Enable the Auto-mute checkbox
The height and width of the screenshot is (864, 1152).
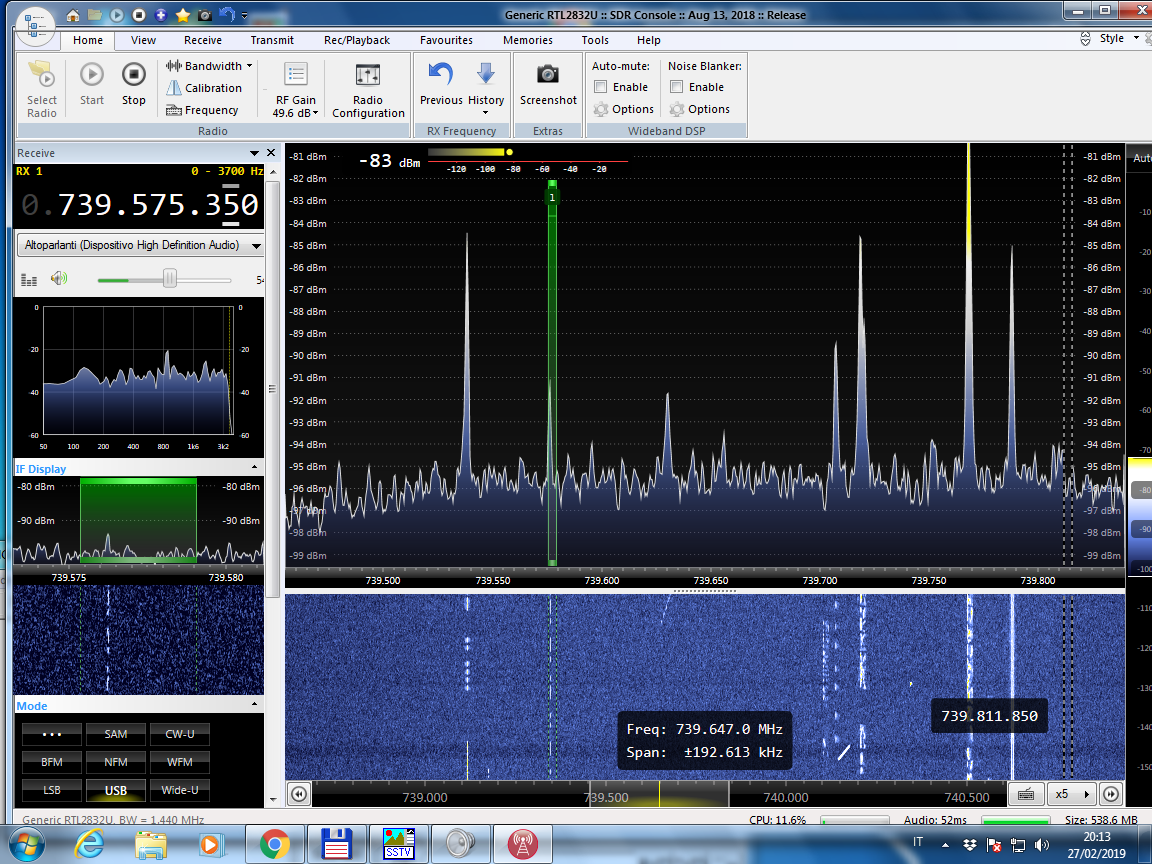click(x=601, y=87)
